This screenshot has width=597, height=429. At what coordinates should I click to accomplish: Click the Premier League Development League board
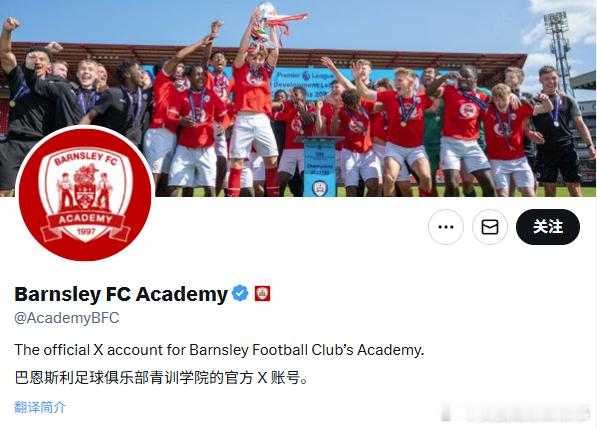pyautogui.click(x=303, y=85)
